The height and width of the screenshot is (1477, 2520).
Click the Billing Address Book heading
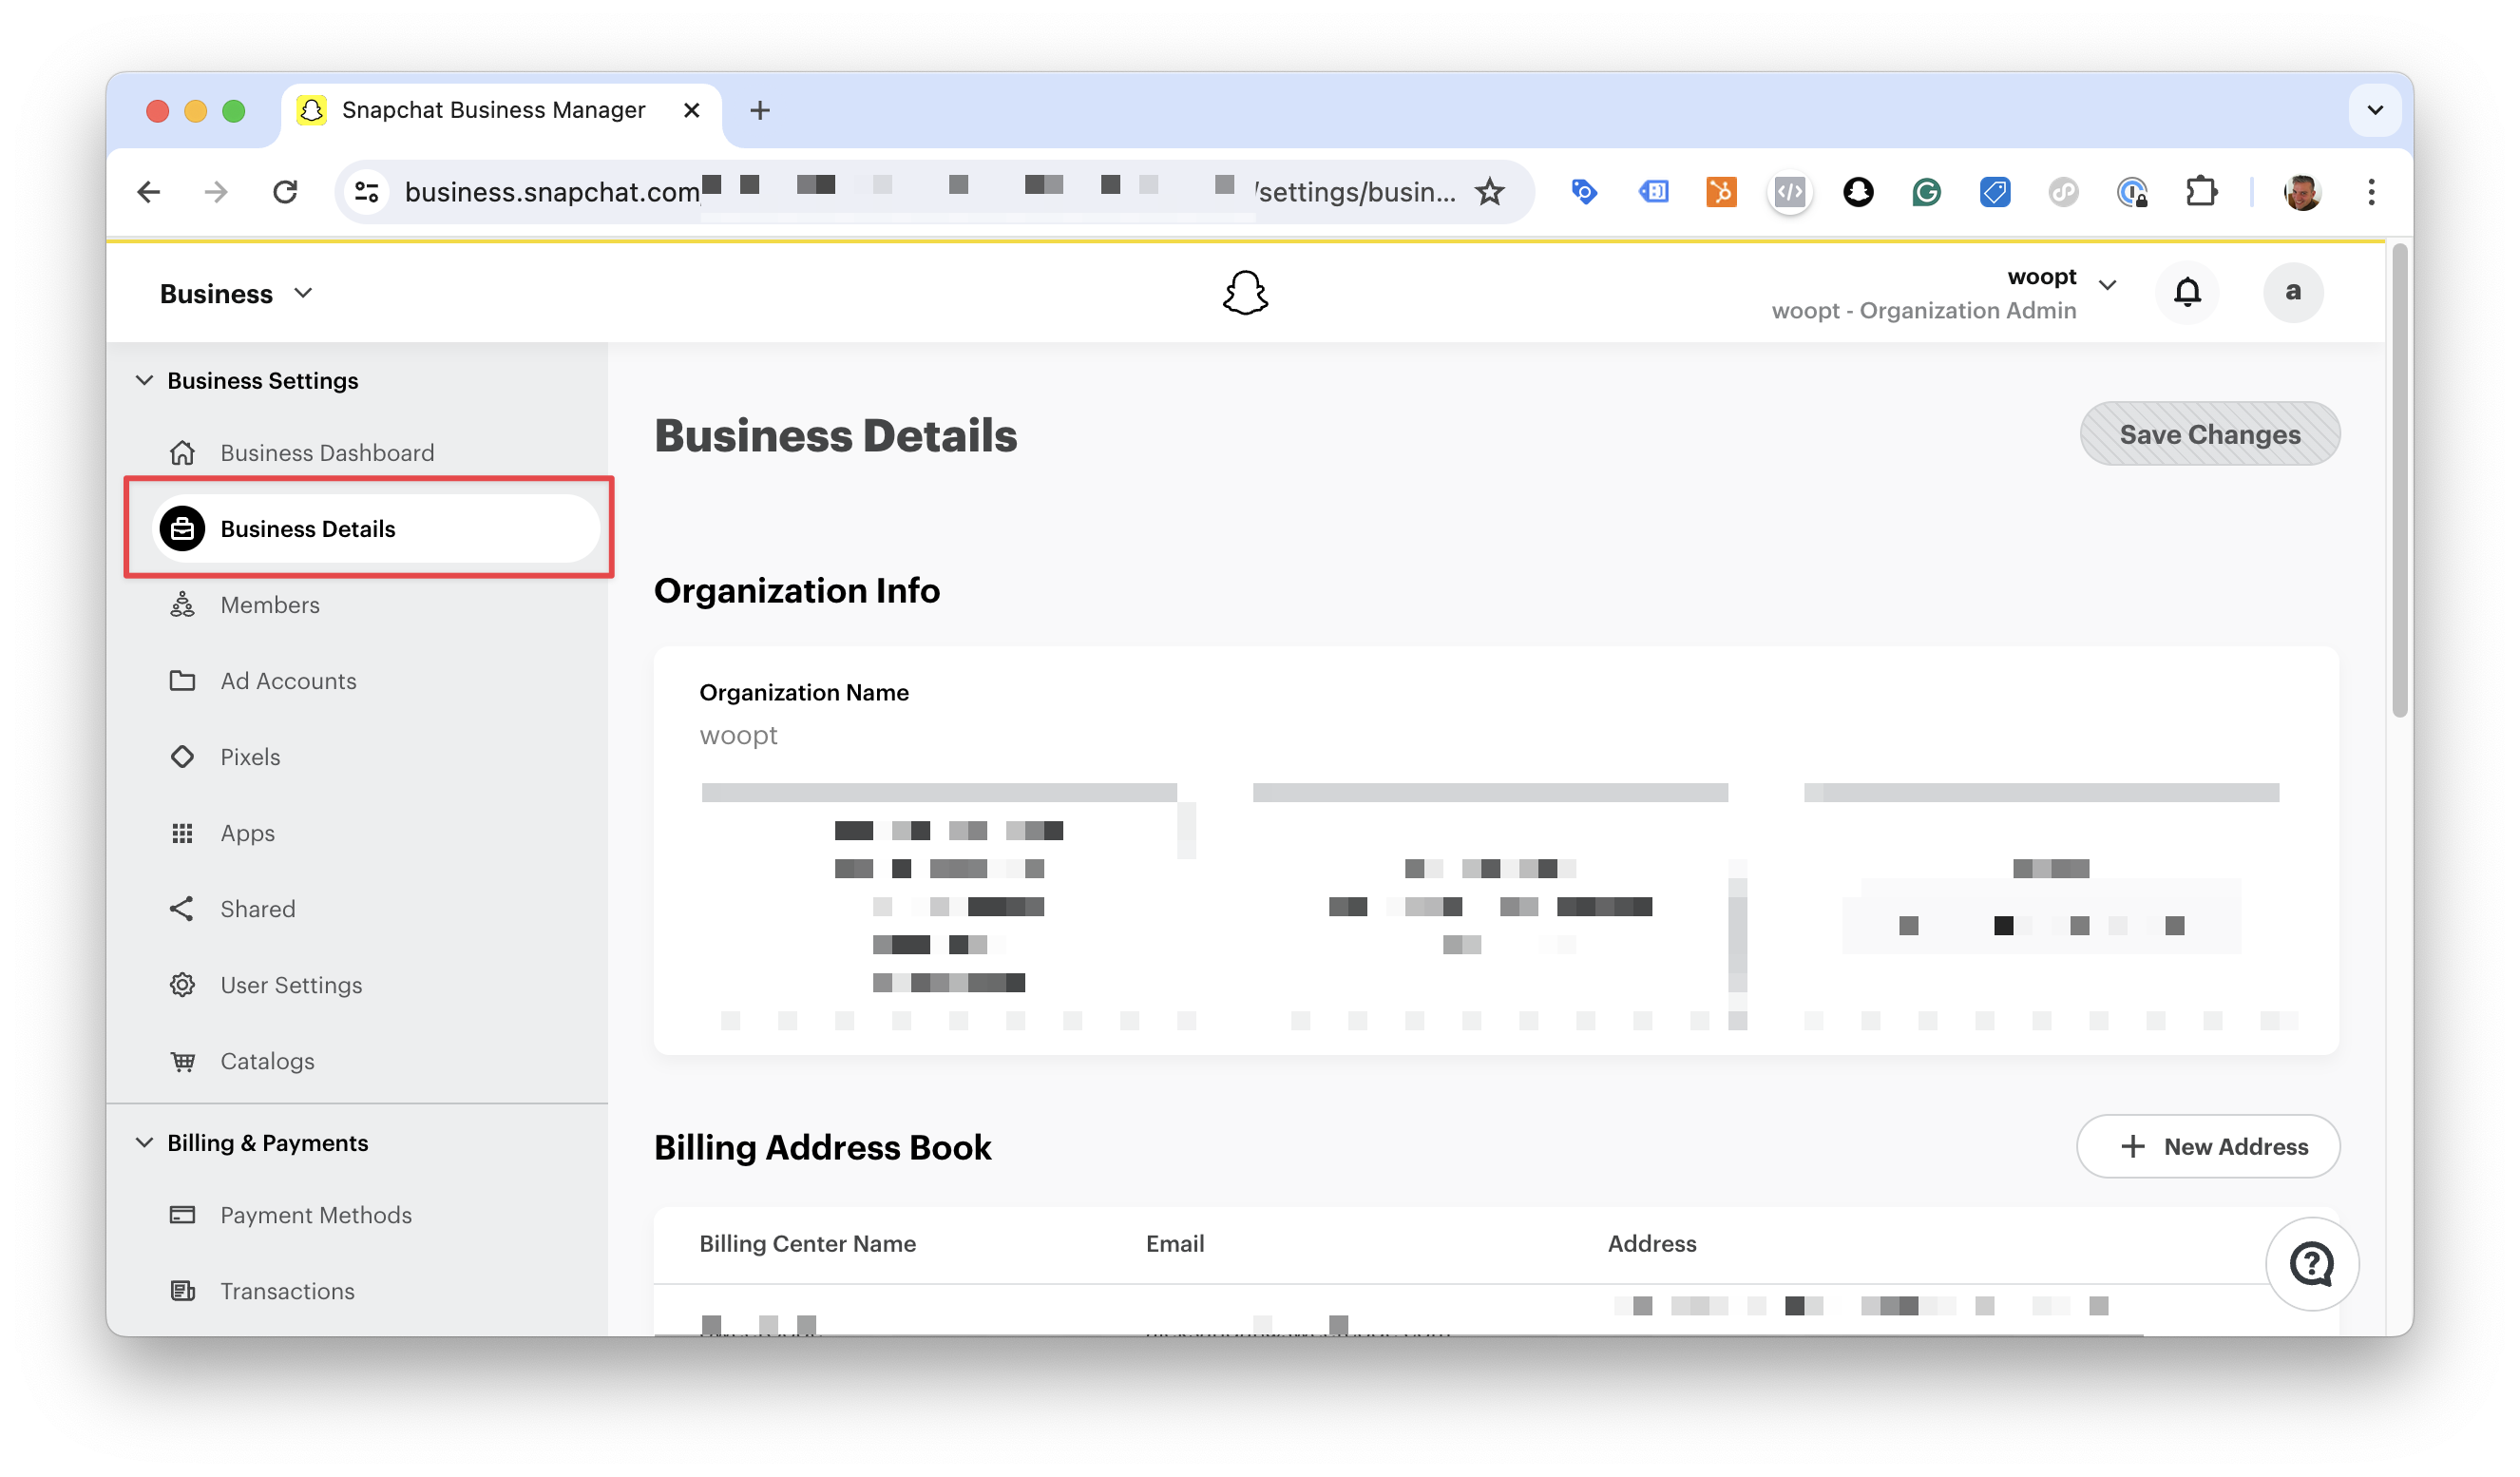tap(822, 1147)
